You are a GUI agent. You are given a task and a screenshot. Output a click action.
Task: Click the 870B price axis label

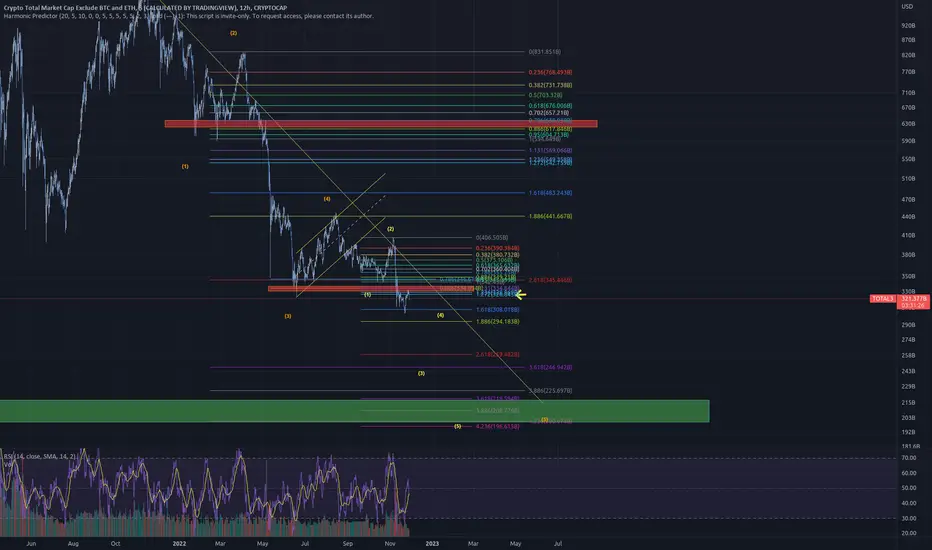[x=908, y=40]
